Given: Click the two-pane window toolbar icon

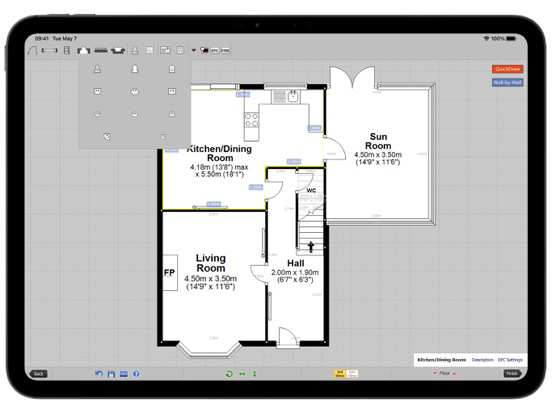Looking at the screenshot, I should tap(180, 50).
